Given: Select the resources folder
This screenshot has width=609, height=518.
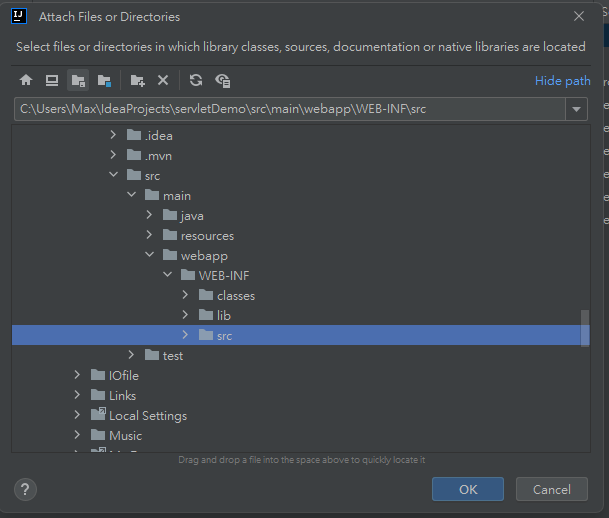Looking at the screenshot, I should coord(198,235).
